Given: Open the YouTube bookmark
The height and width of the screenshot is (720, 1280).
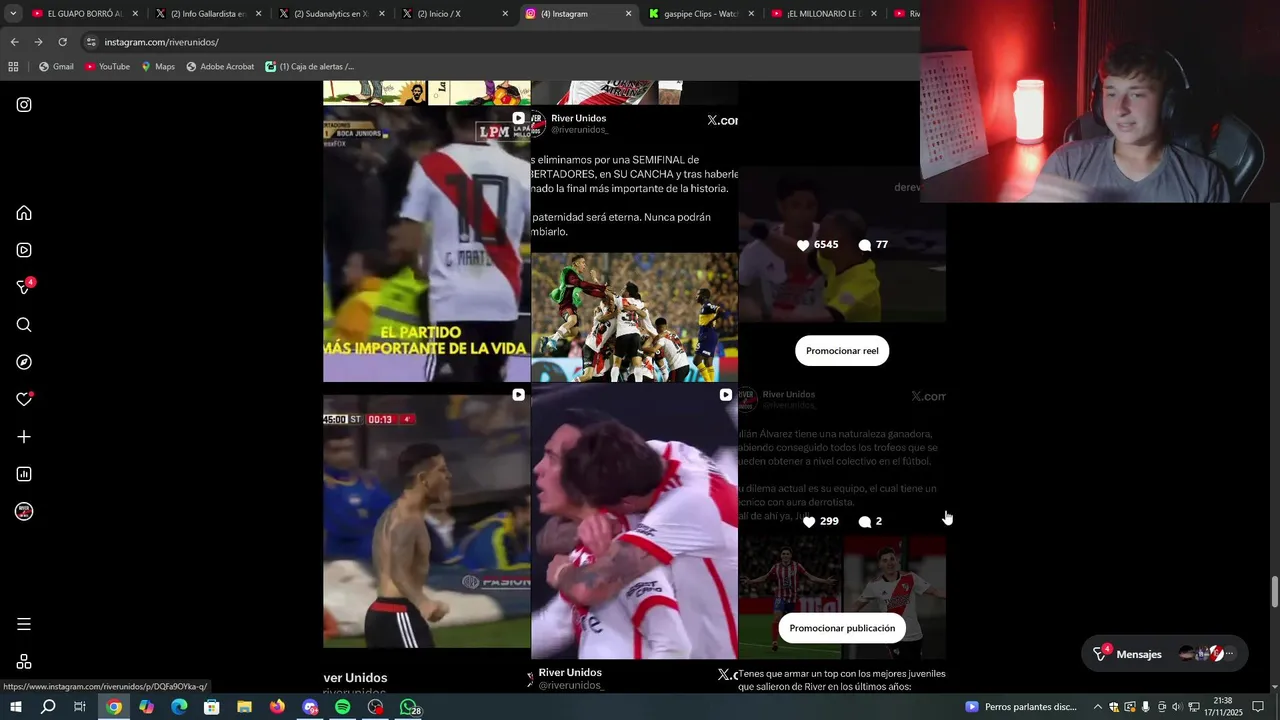Looking at the screenshot, I should coord(107,67).
